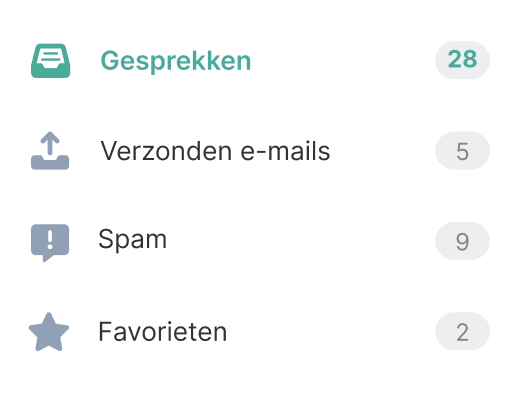
Task: Click the green 28 badge for Gesprekken
Action: (462, 60)
